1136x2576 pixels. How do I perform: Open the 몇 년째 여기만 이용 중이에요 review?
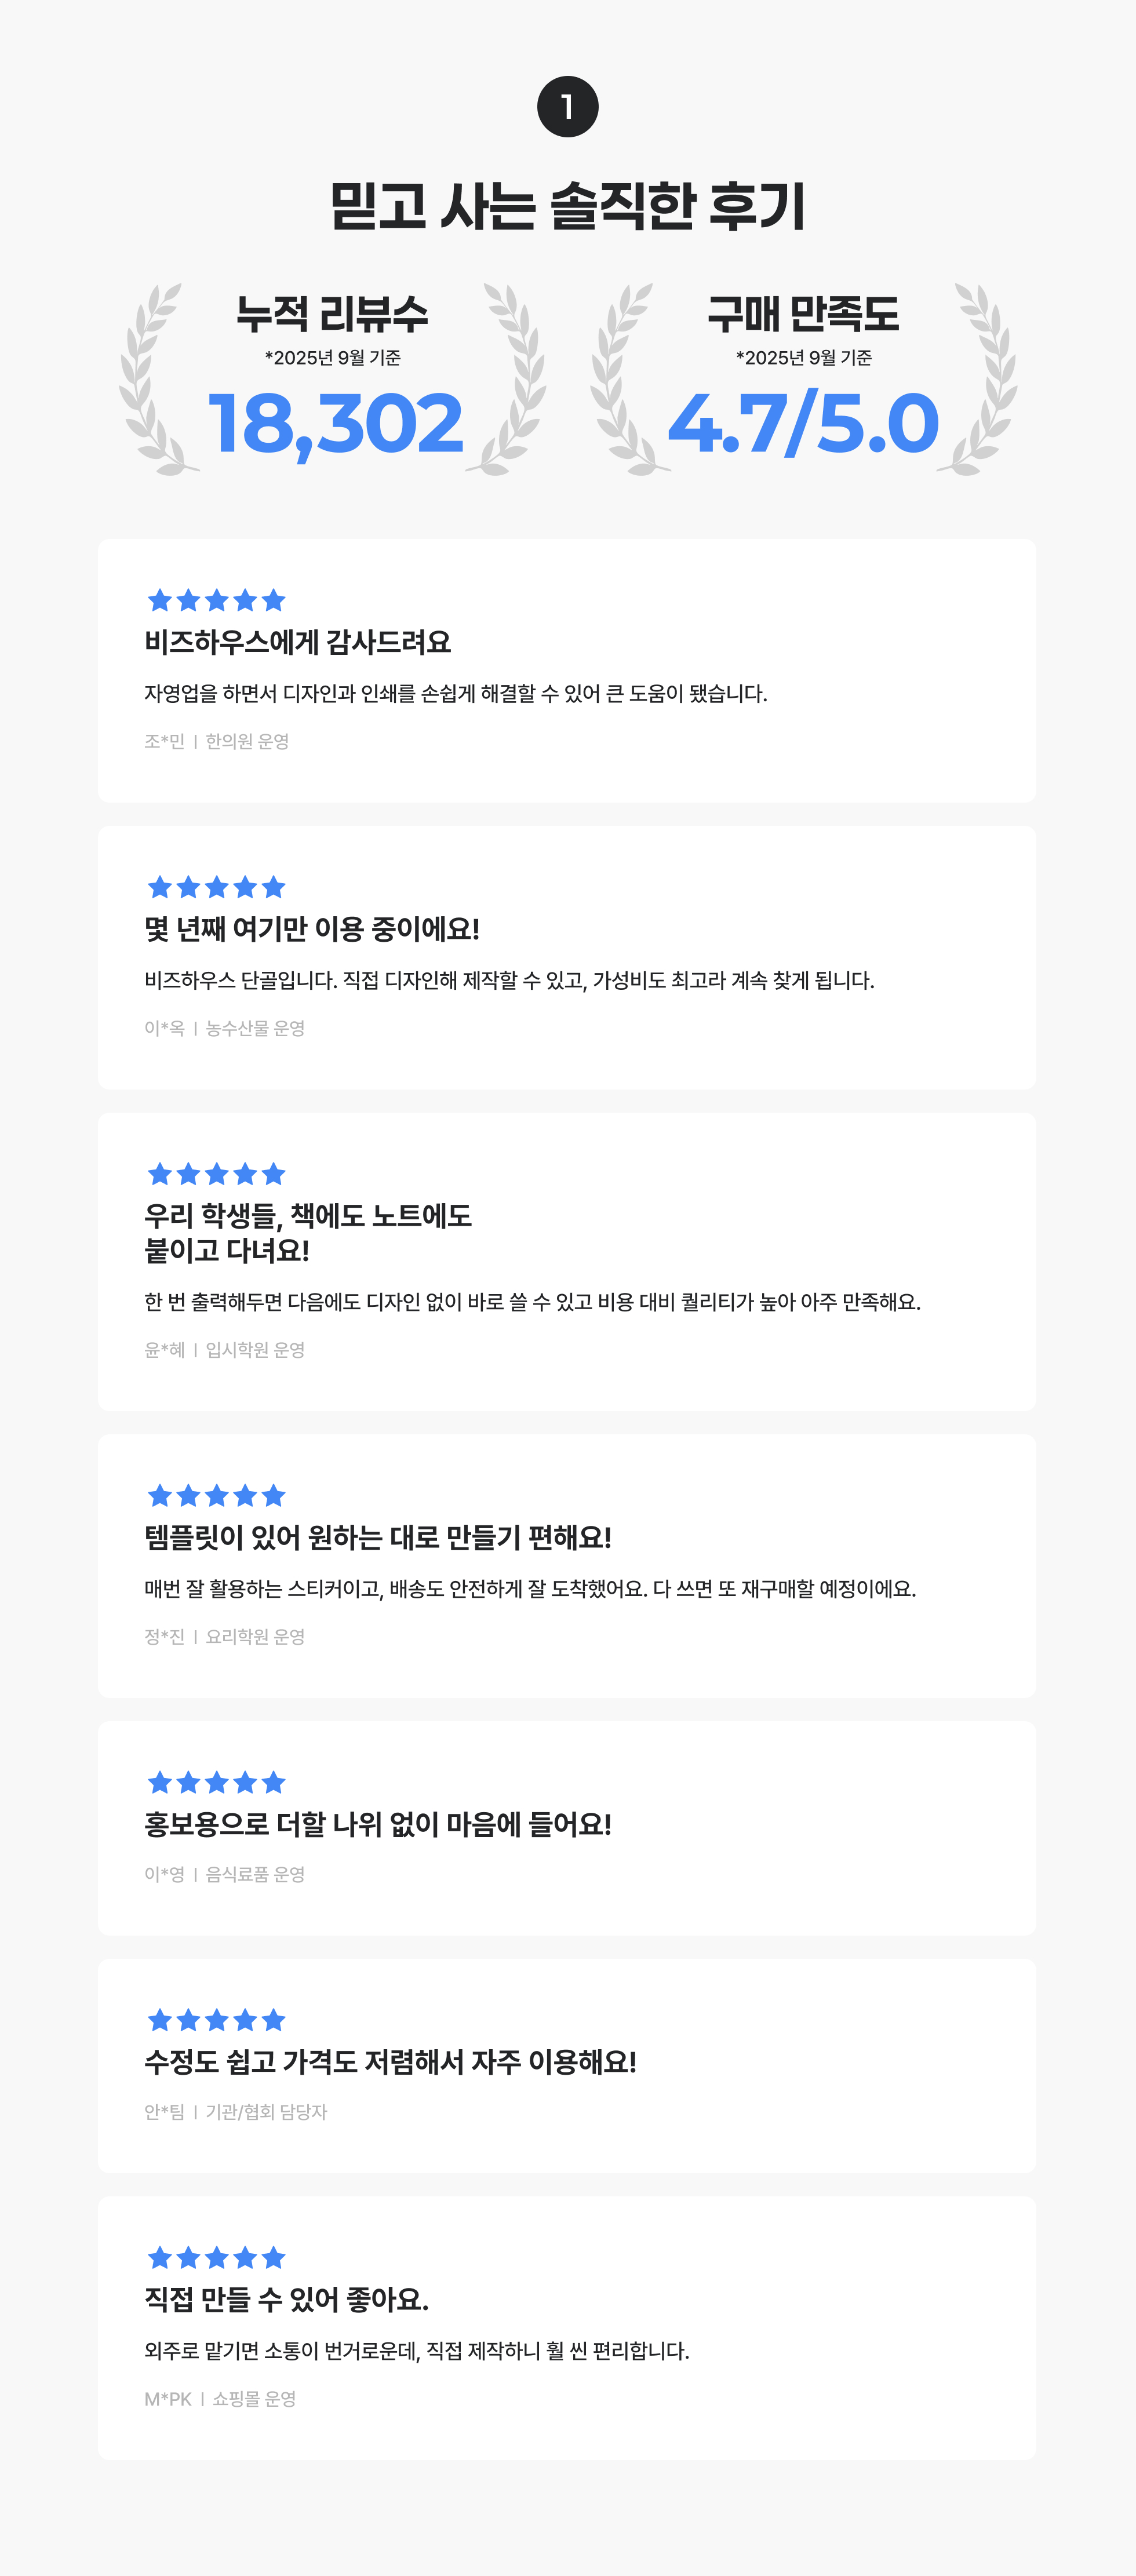coord(312,929)
